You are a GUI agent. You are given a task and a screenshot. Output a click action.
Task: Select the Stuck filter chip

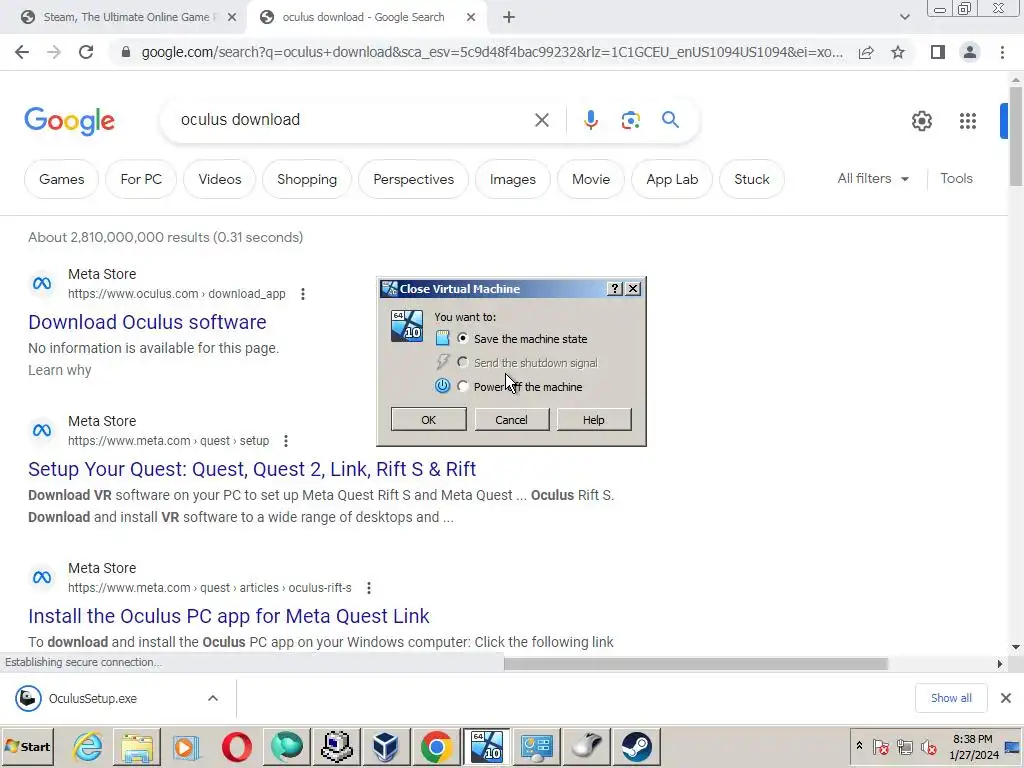pos(752,179)
